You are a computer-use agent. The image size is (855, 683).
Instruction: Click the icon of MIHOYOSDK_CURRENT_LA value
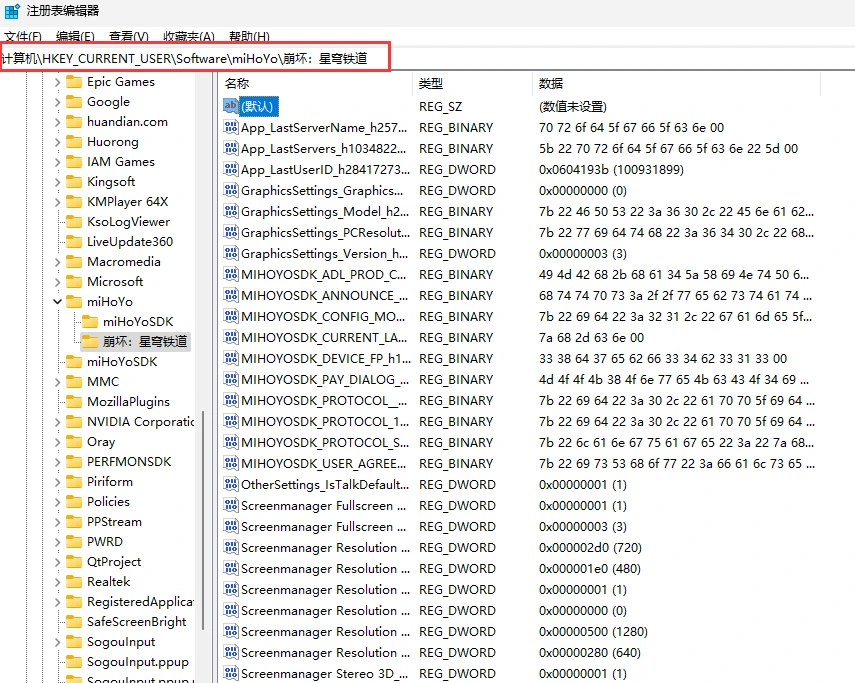[x=231, y=337]
